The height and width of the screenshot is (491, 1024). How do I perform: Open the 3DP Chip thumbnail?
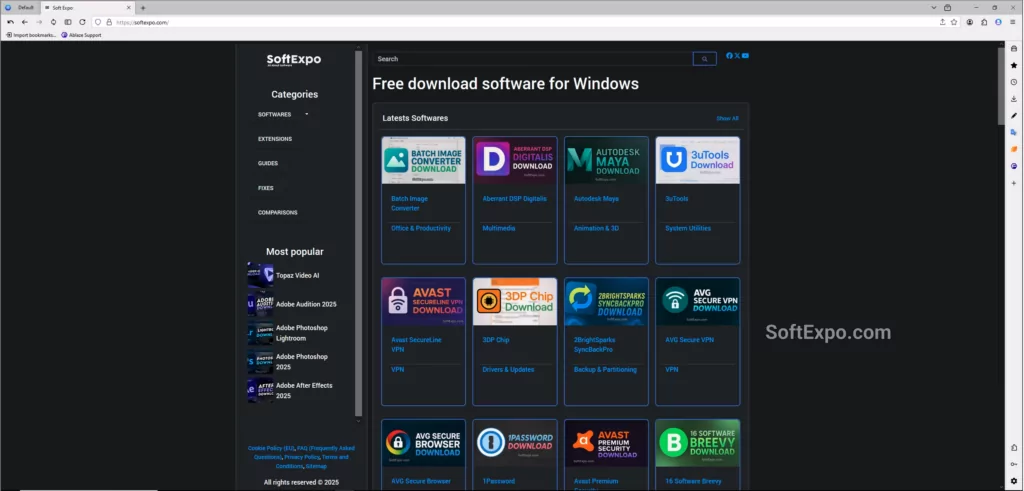(x=515, y=302)
